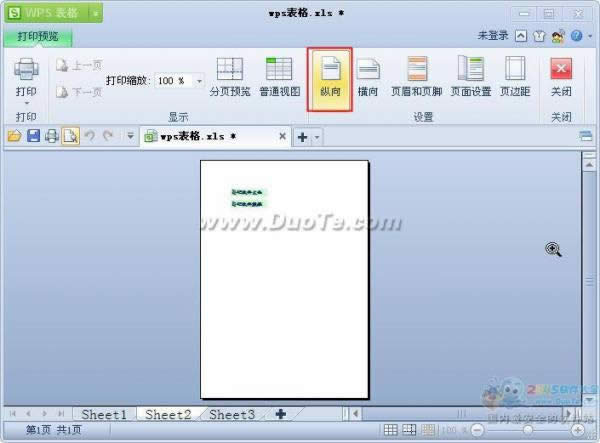The height and width of the screenshot is (443, 600).
Task: Select landscape orientation (横向)
Action: click(368, 77)
